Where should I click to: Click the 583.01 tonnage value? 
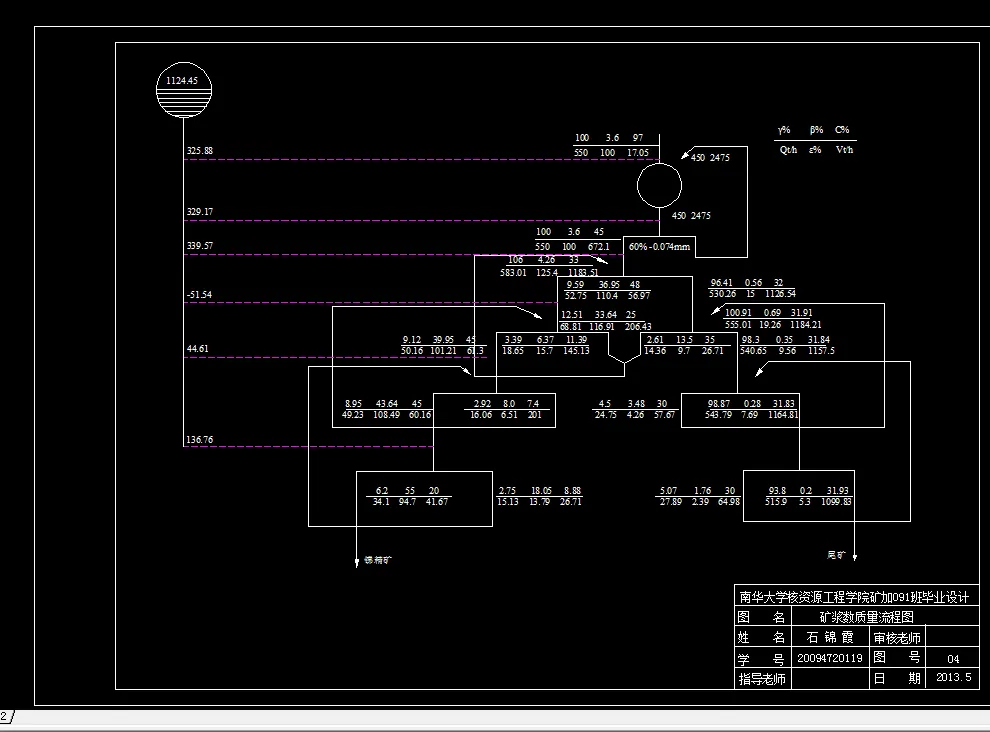(x=513, y=273)
